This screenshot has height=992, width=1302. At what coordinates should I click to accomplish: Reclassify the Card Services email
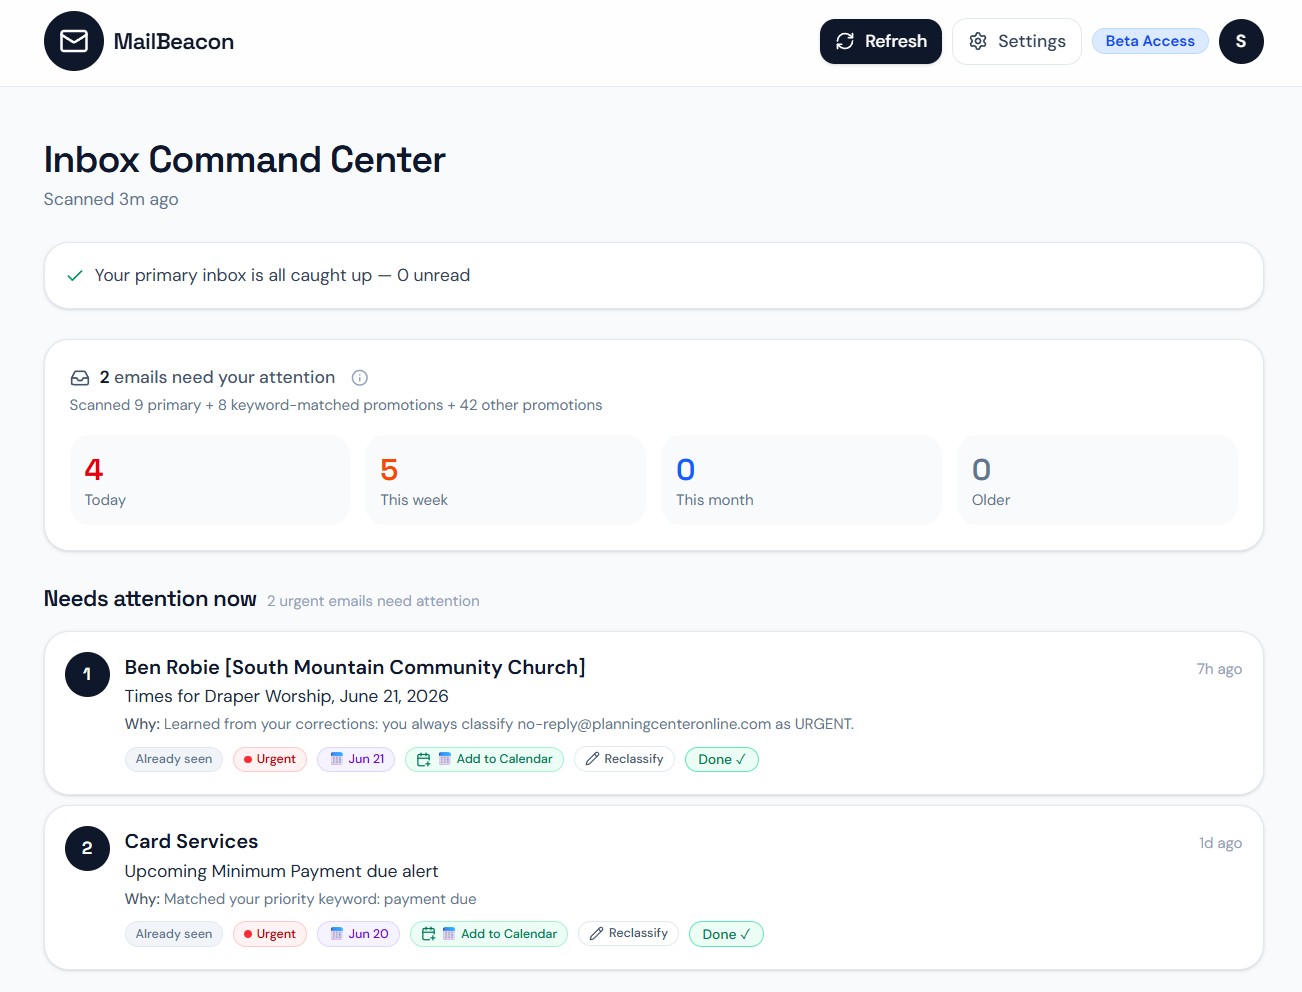[x=629, y=933]
